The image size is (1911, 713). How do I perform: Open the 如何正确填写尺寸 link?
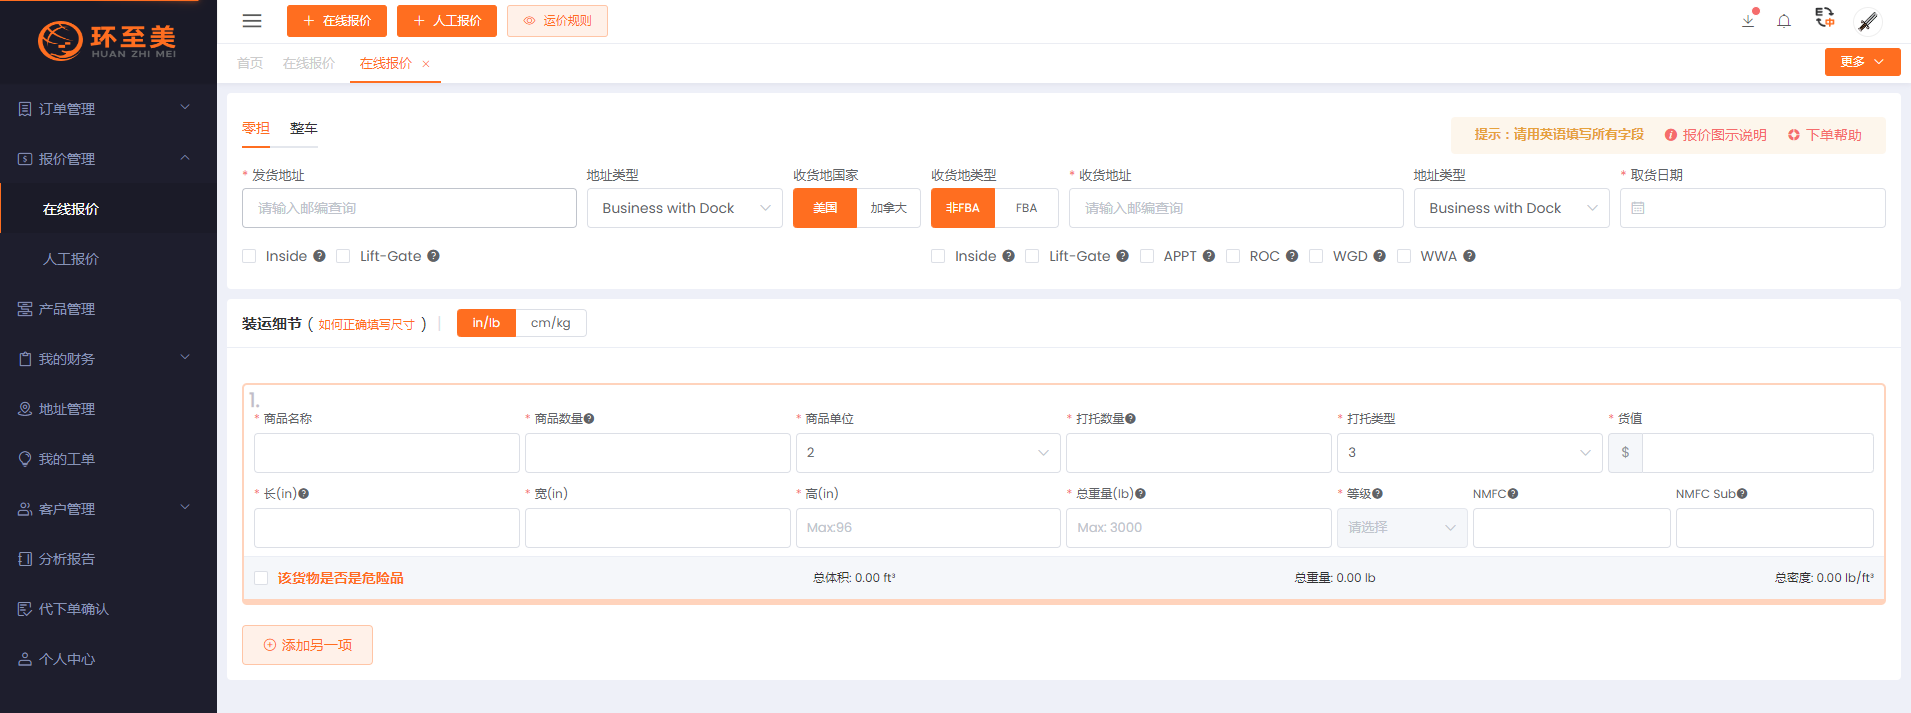click(366, 325)
